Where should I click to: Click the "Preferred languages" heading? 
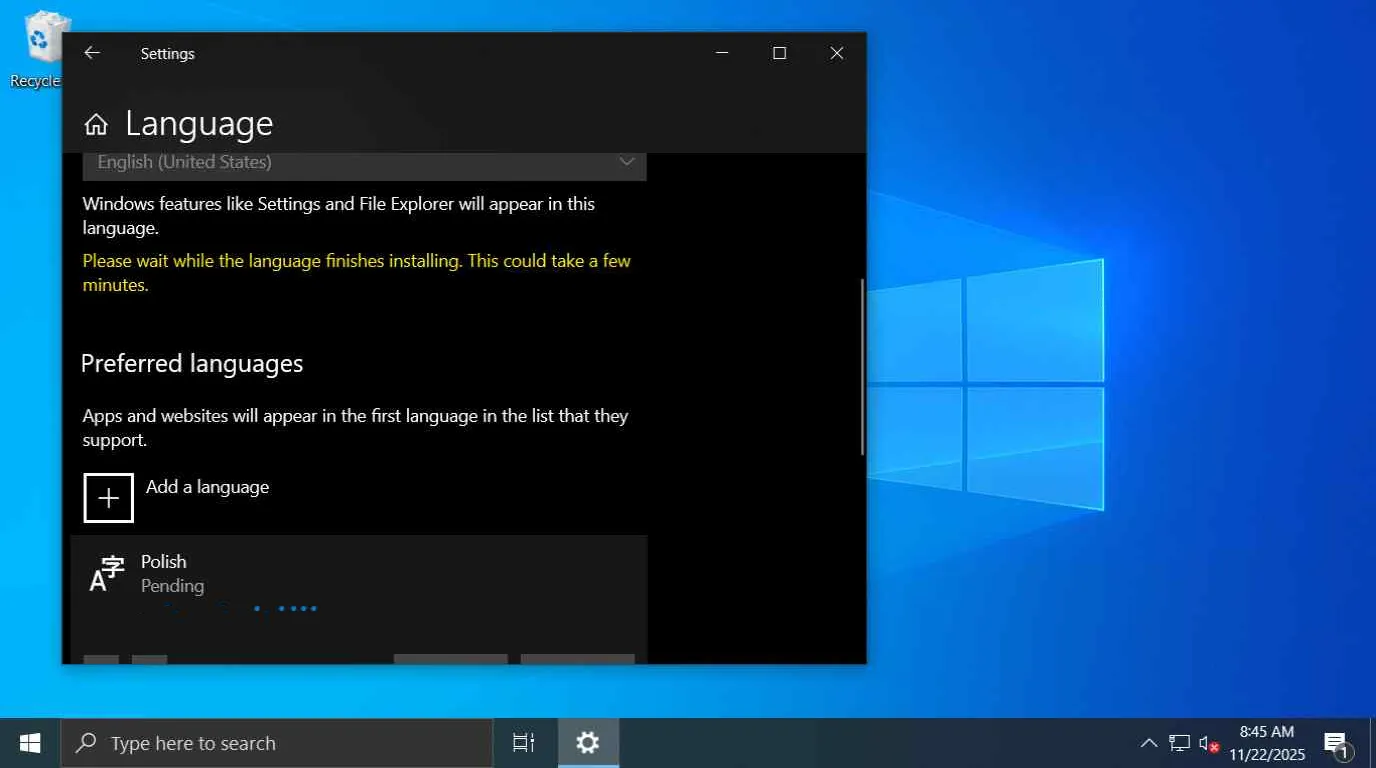point(192,363)
